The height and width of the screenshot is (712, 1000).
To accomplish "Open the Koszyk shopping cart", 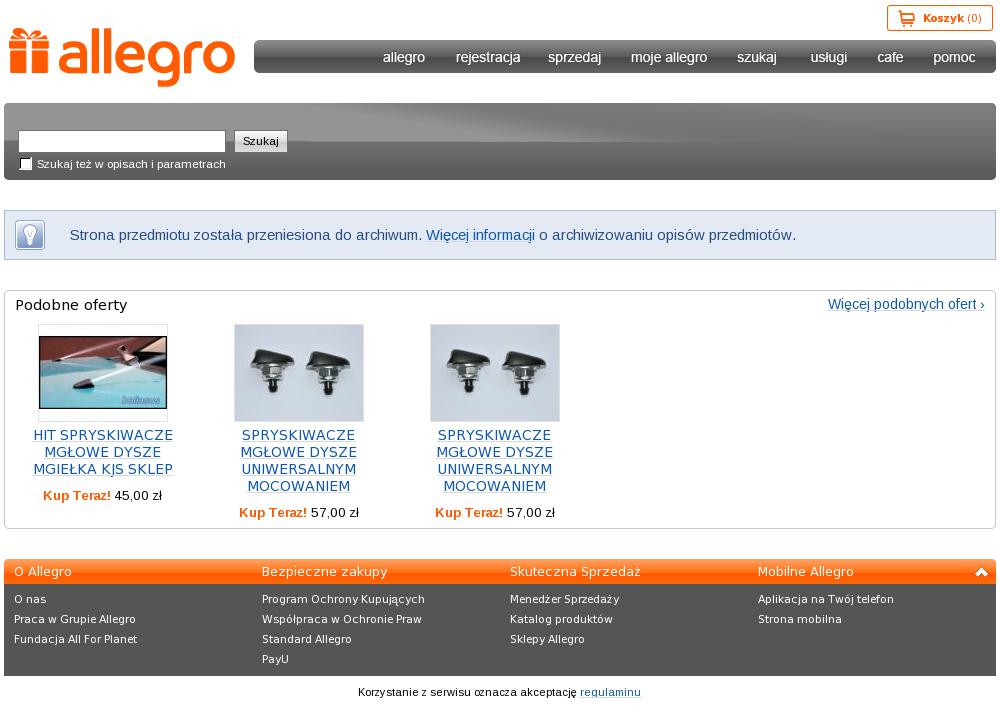I will point(939,19).
